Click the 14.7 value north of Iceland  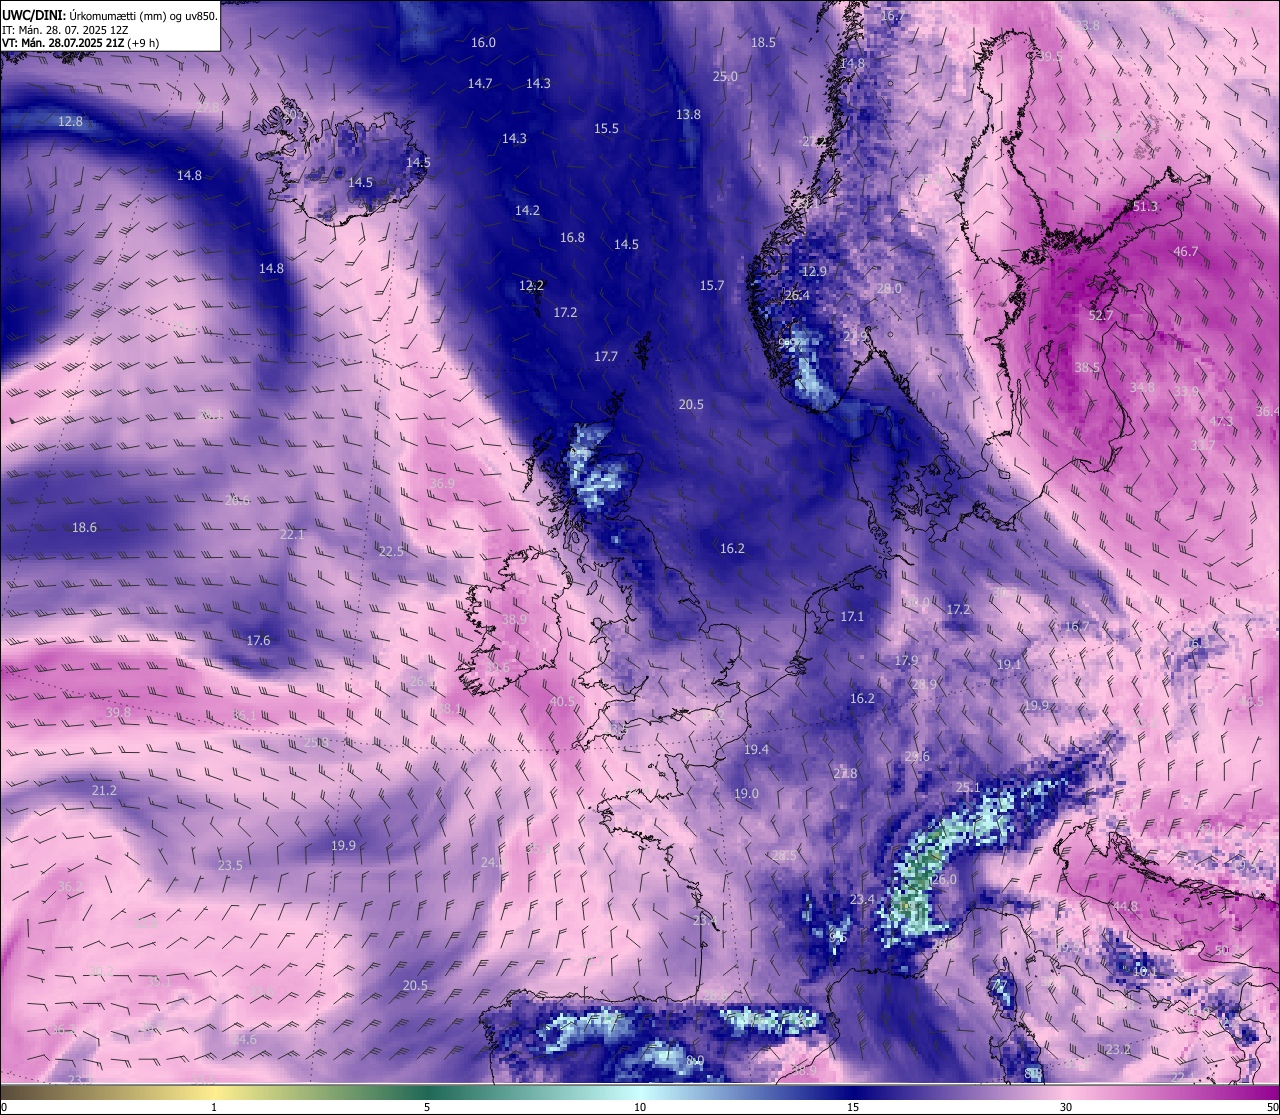(480, 83)
